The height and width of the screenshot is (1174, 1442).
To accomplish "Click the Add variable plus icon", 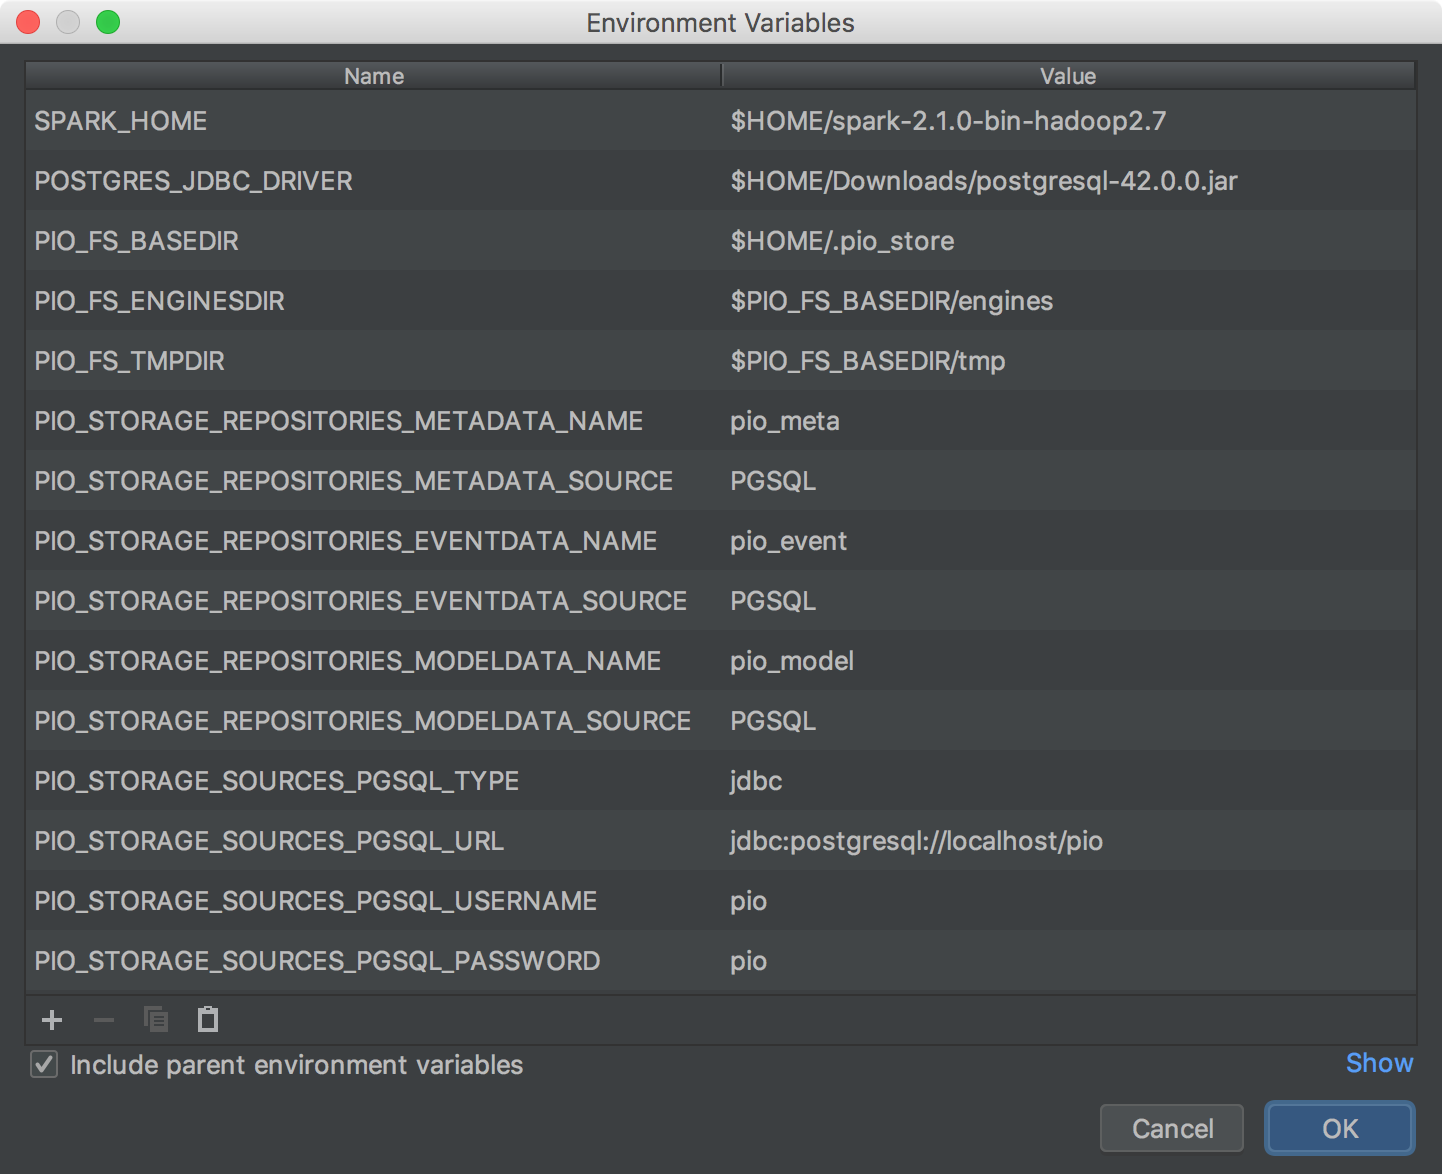I will click(52, 1020).
